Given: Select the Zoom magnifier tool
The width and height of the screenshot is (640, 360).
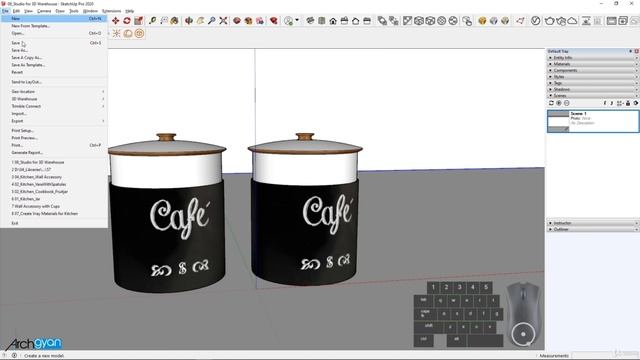Looking at the screenshot, I should click(x=211, y=21).
